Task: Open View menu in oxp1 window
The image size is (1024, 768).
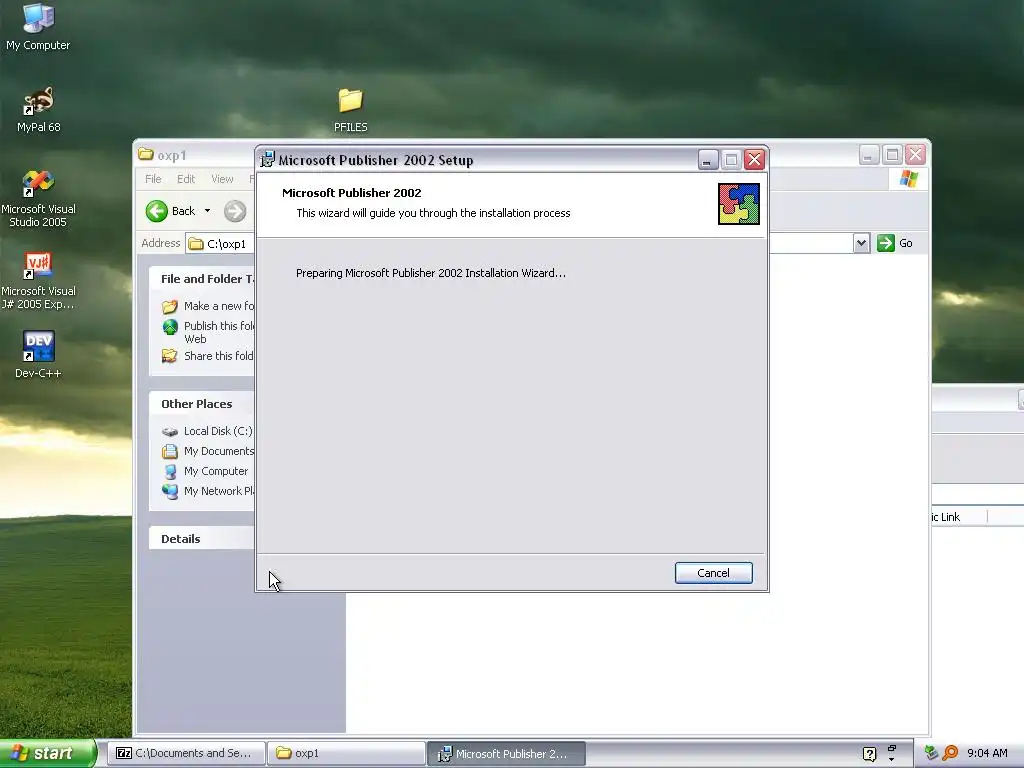Action: [222, 179]
